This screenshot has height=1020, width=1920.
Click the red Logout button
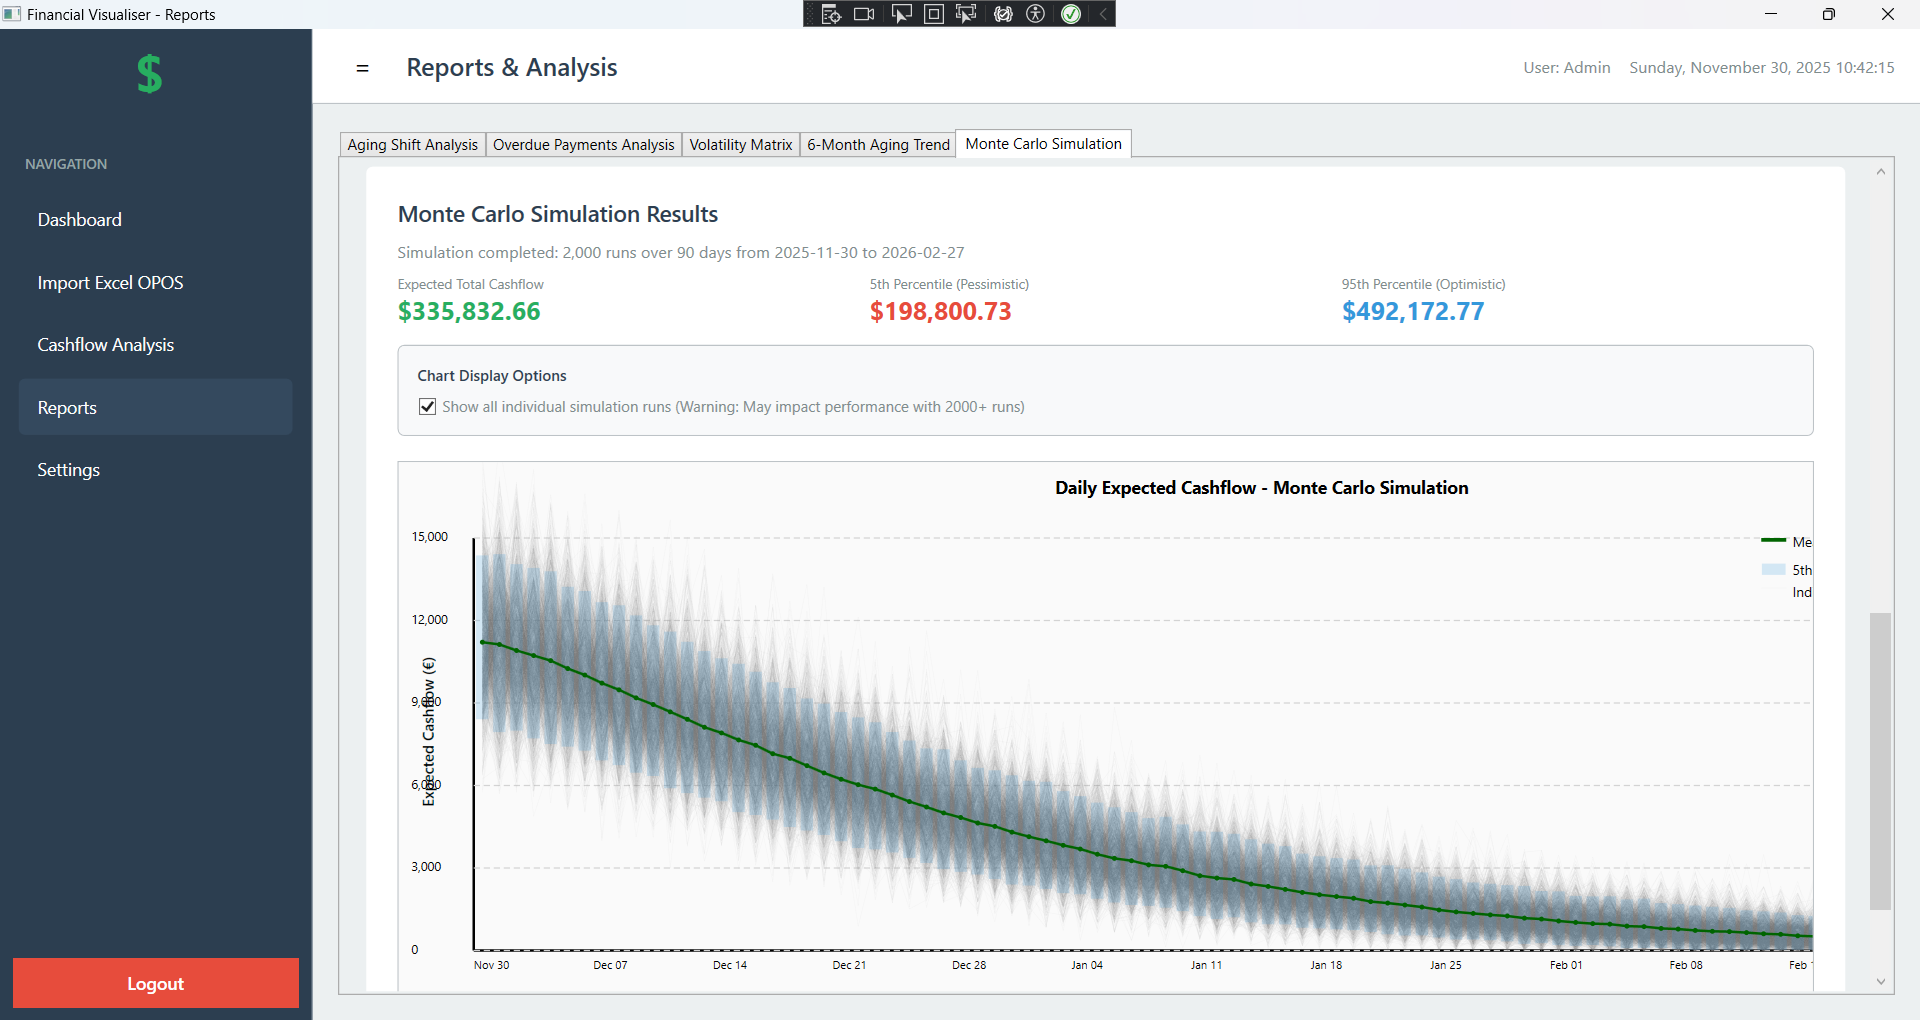click(x=155, y=983)
